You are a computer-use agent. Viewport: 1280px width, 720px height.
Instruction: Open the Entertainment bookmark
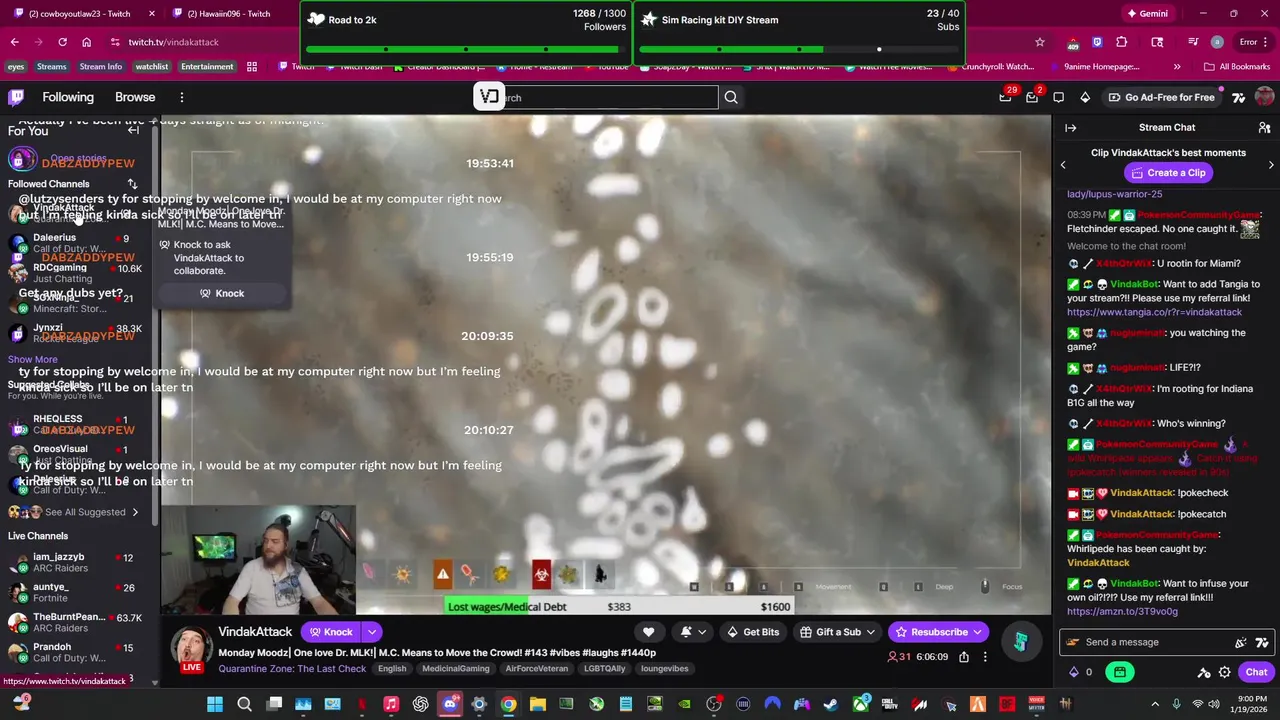point(207,67)
